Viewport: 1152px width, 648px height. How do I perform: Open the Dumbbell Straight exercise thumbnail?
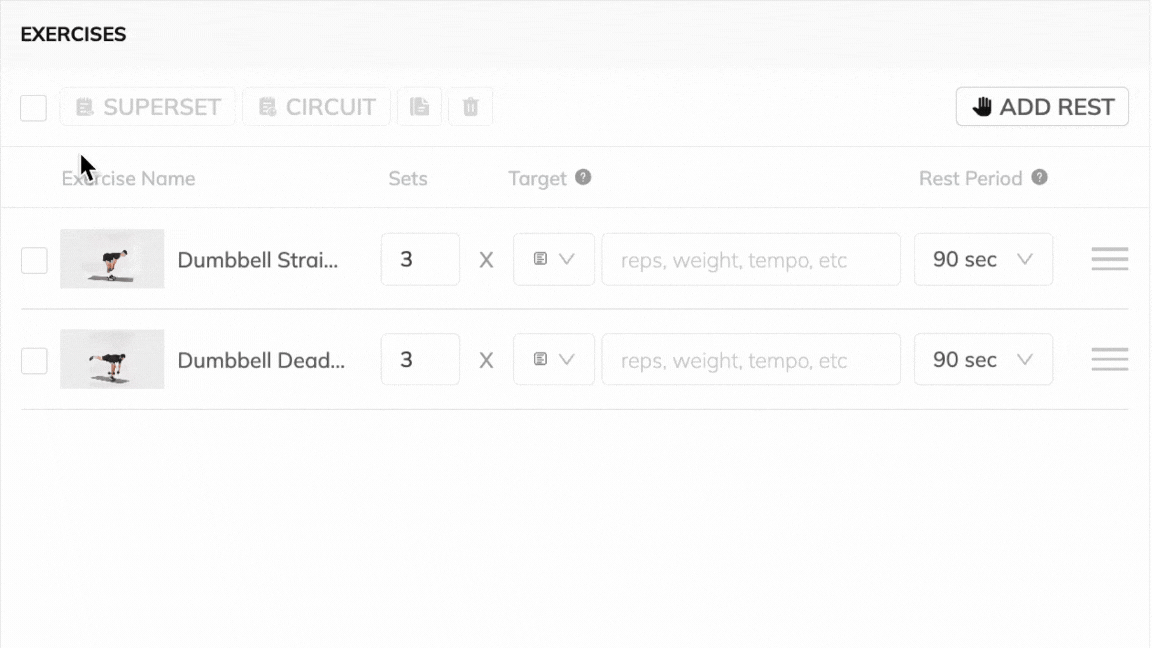coord(112,259)
